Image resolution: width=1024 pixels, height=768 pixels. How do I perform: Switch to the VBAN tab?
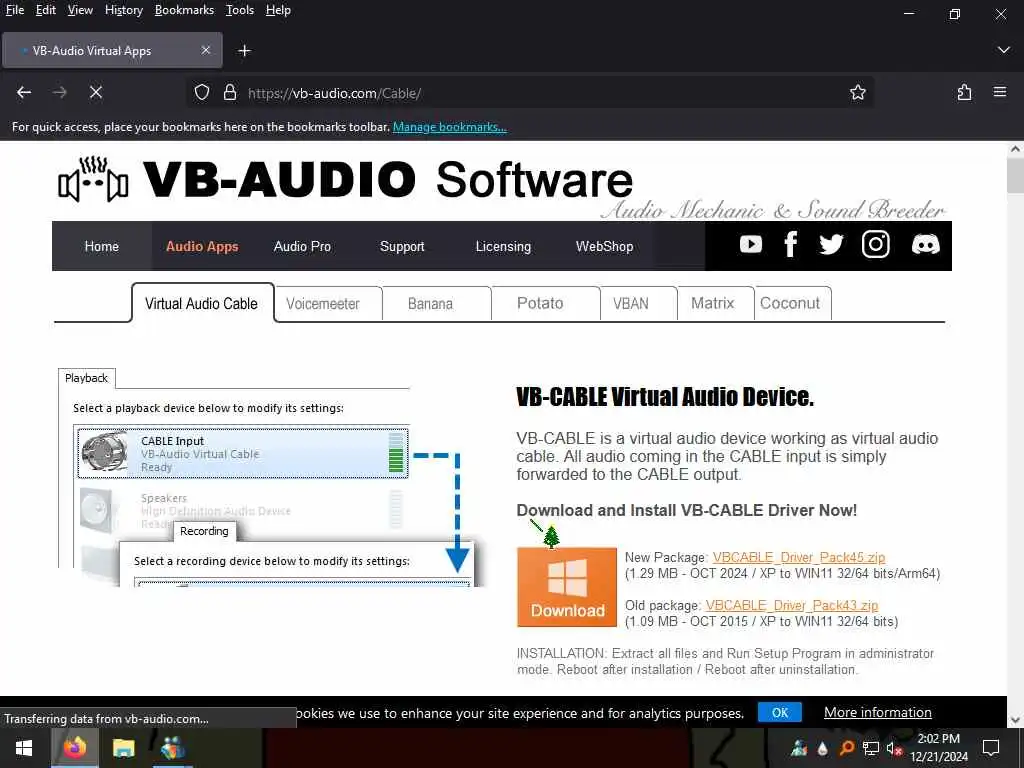click(x=631, y=304)
